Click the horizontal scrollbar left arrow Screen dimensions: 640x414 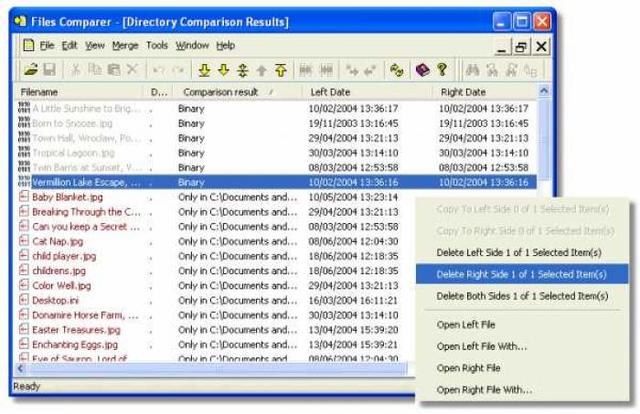coord(20,369)
